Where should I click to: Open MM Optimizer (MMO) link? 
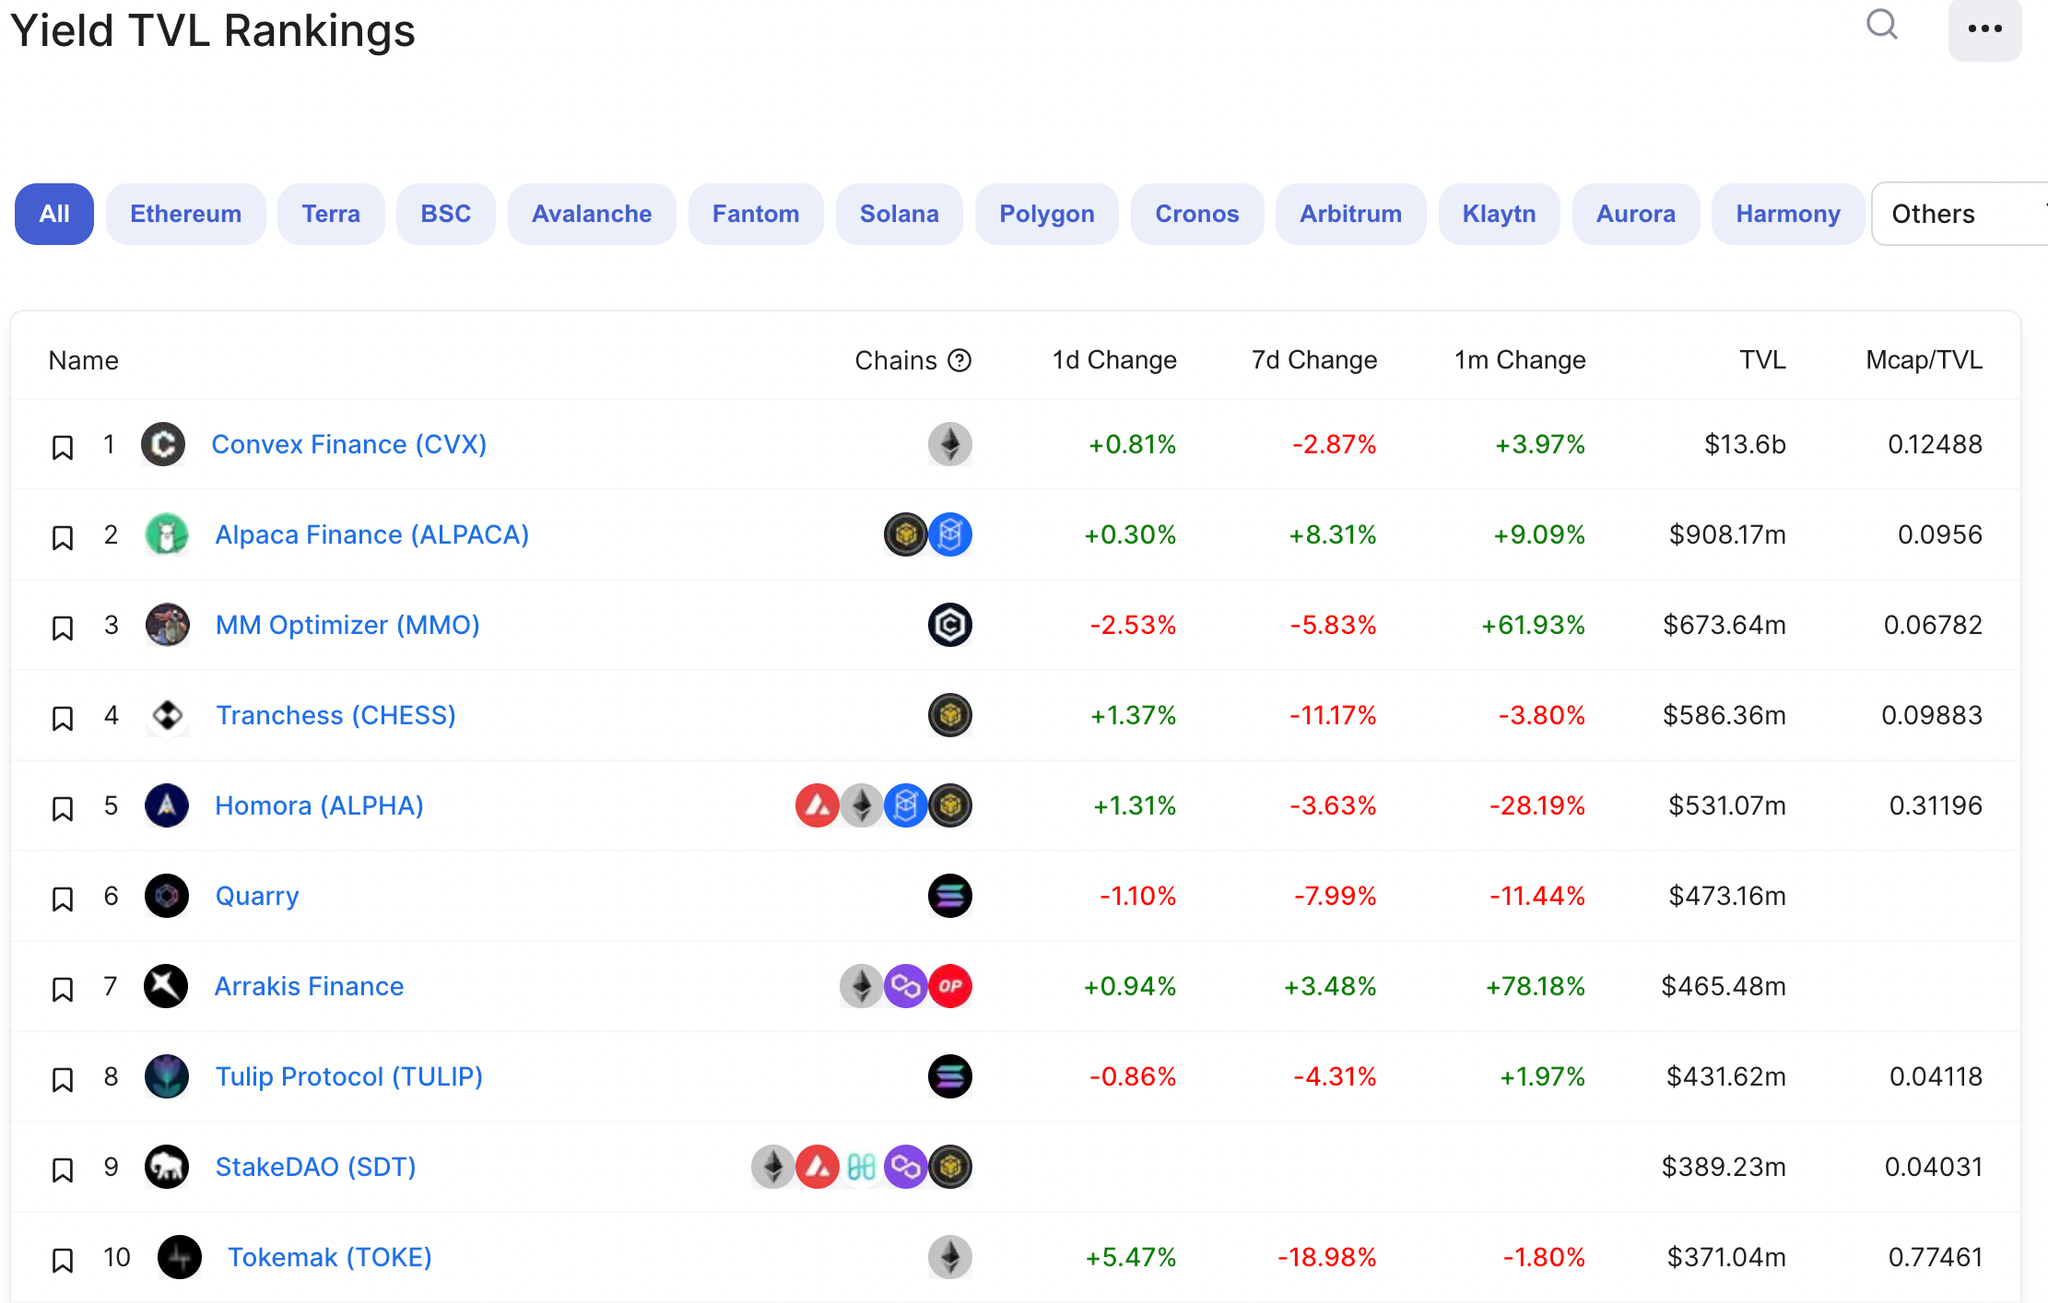[x=348, y=625]
